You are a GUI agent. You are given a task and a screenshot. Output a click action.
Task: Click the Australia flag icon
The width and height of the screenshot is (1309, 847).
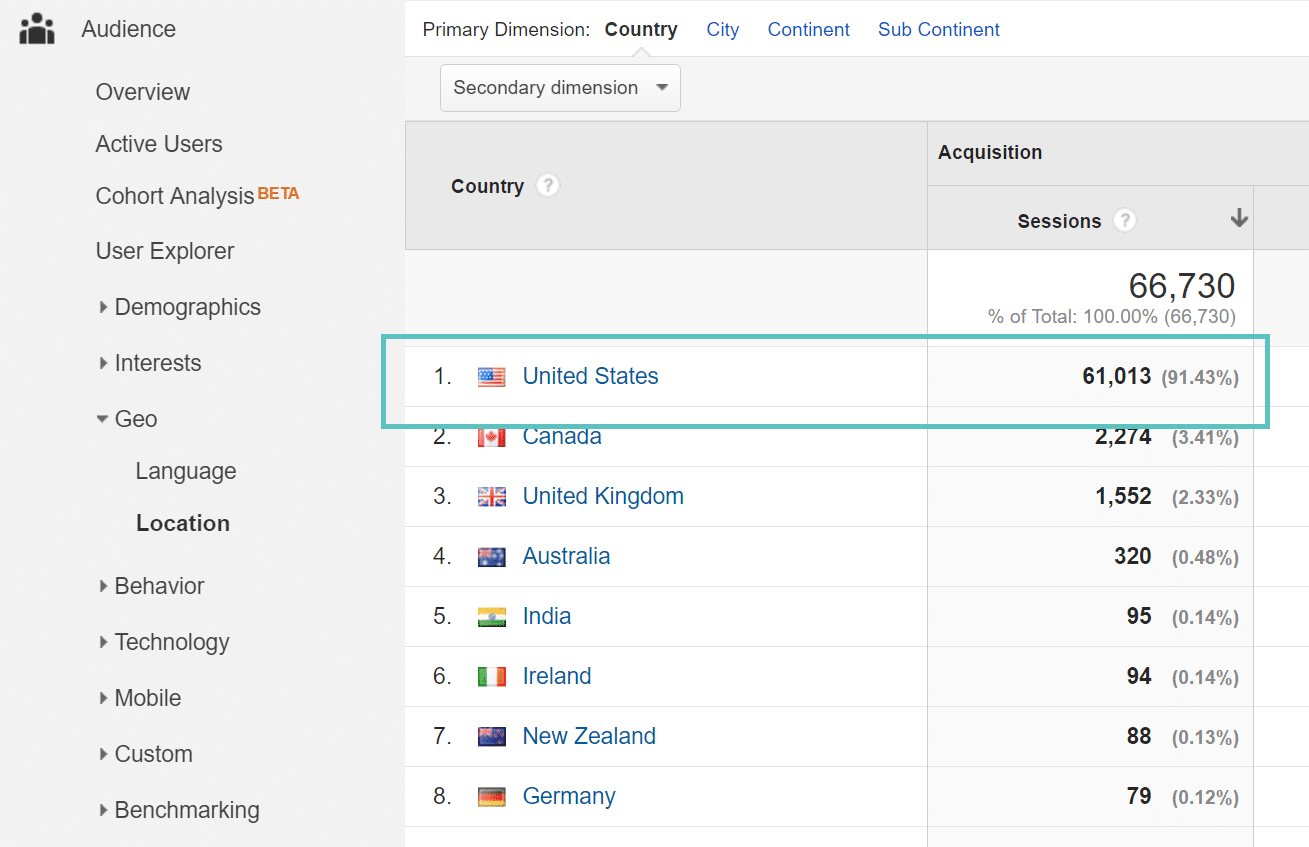click(491, 556)
